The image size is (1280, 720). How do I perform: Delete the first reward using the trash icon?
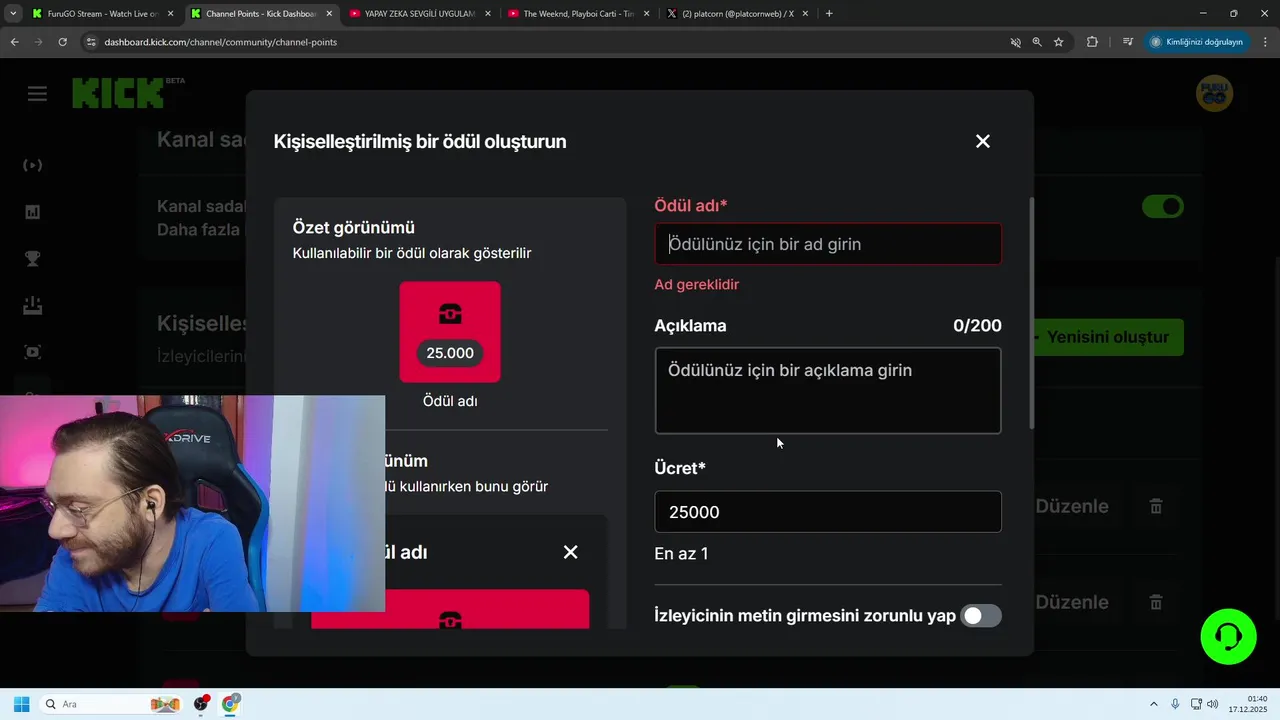(1156, 506)
